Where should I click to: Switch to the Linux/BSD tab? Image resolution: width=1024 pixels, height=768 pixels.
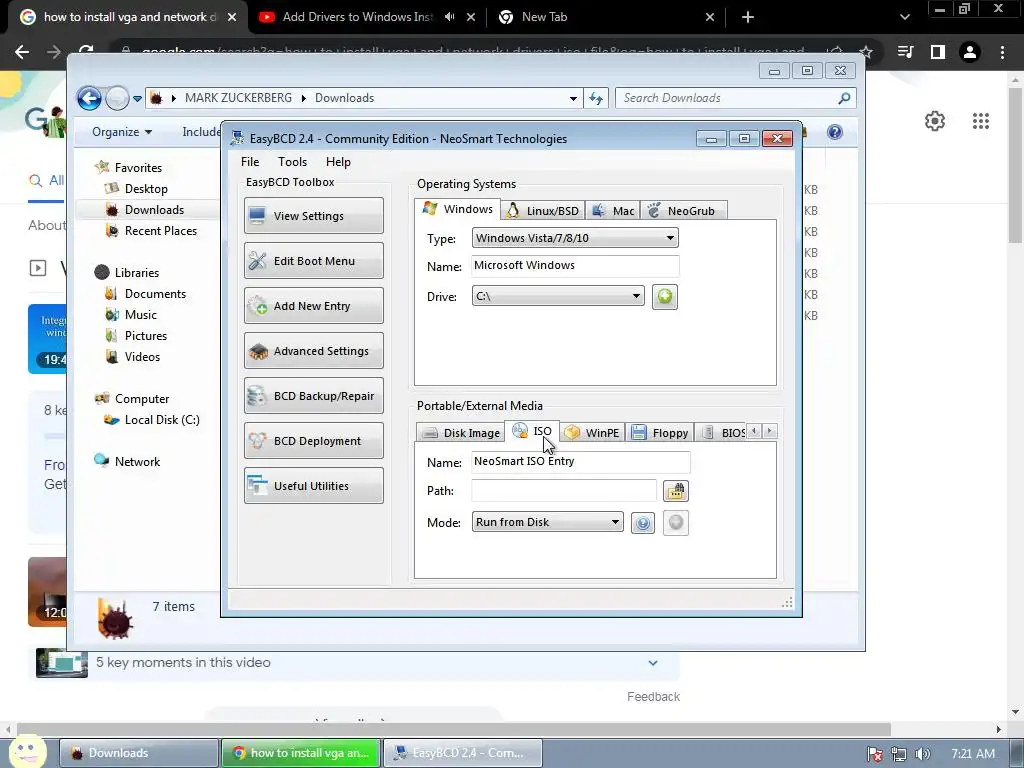point(543,211)
